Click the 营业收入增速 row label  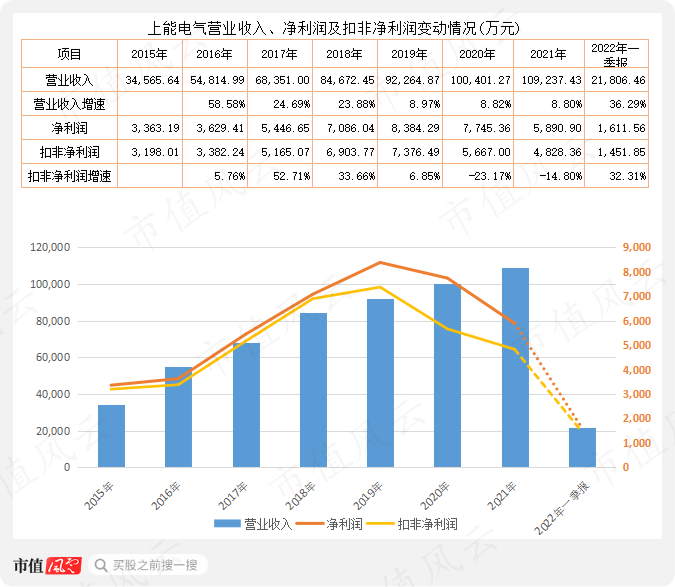point(69,104)
